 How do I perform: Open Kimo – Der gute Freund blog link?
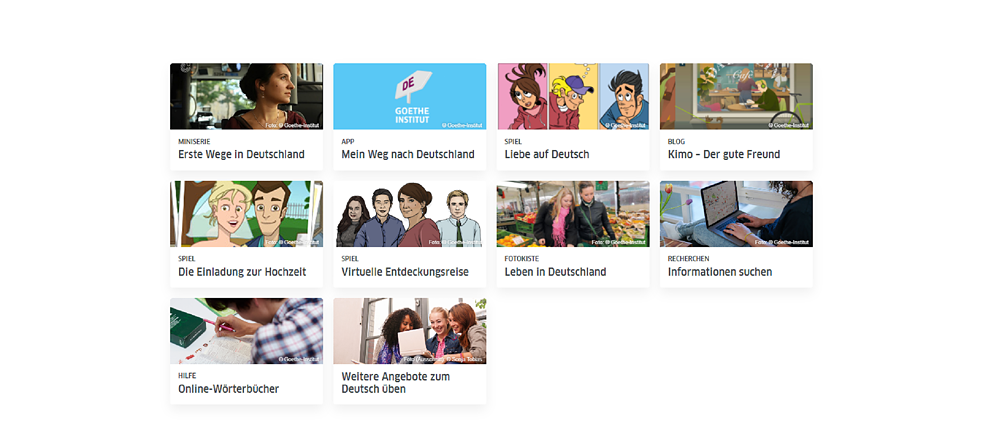(x=724, y=154)
